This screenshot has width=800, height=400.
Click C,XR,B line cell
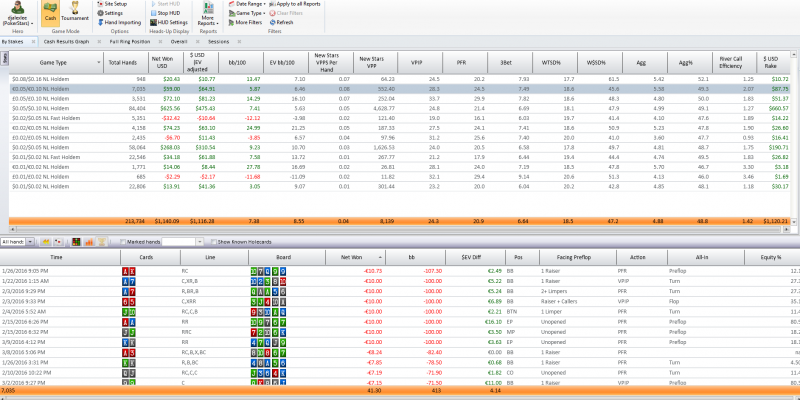[x=191, y=281]
